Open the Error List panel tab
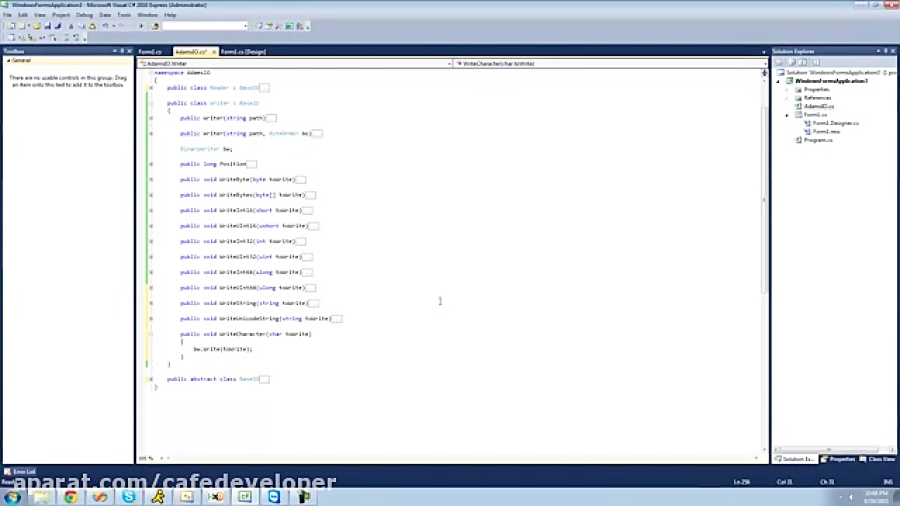This screenshot has width=900, height=506. [x=20, y=472]
